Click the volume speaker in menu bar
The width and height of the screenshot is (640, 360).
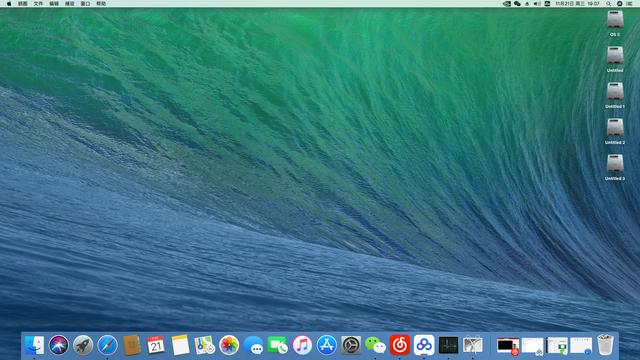[537, 4]
